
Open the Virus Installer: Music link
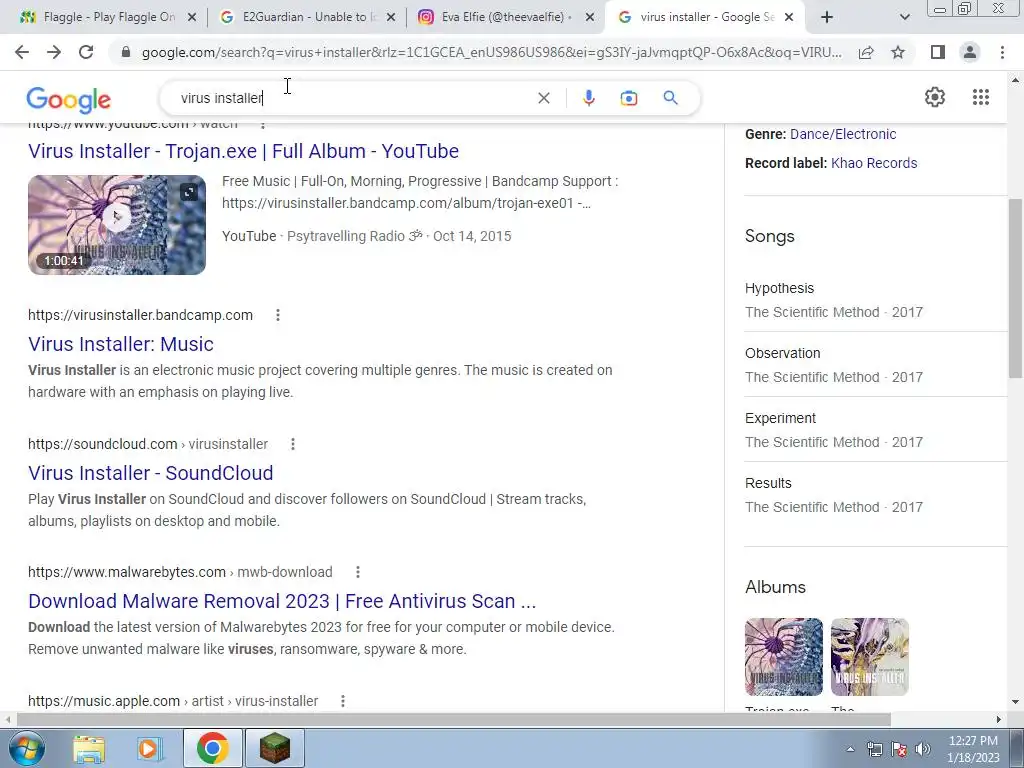(121, 344)
